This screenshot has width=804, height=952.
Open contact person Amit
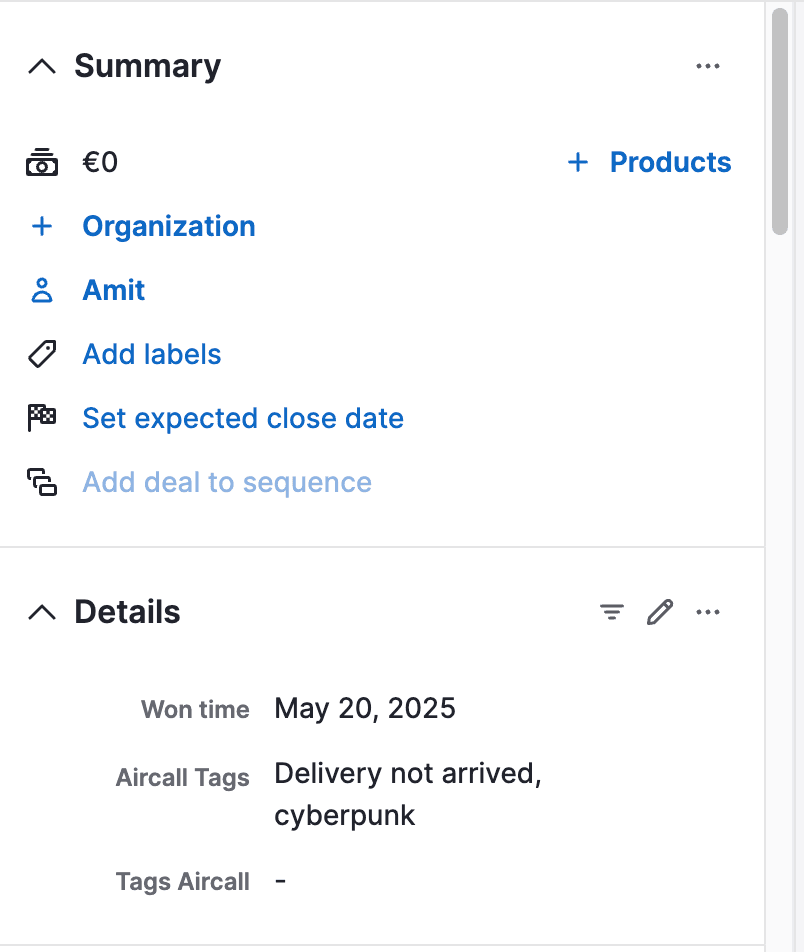click(x=114, y=290)
